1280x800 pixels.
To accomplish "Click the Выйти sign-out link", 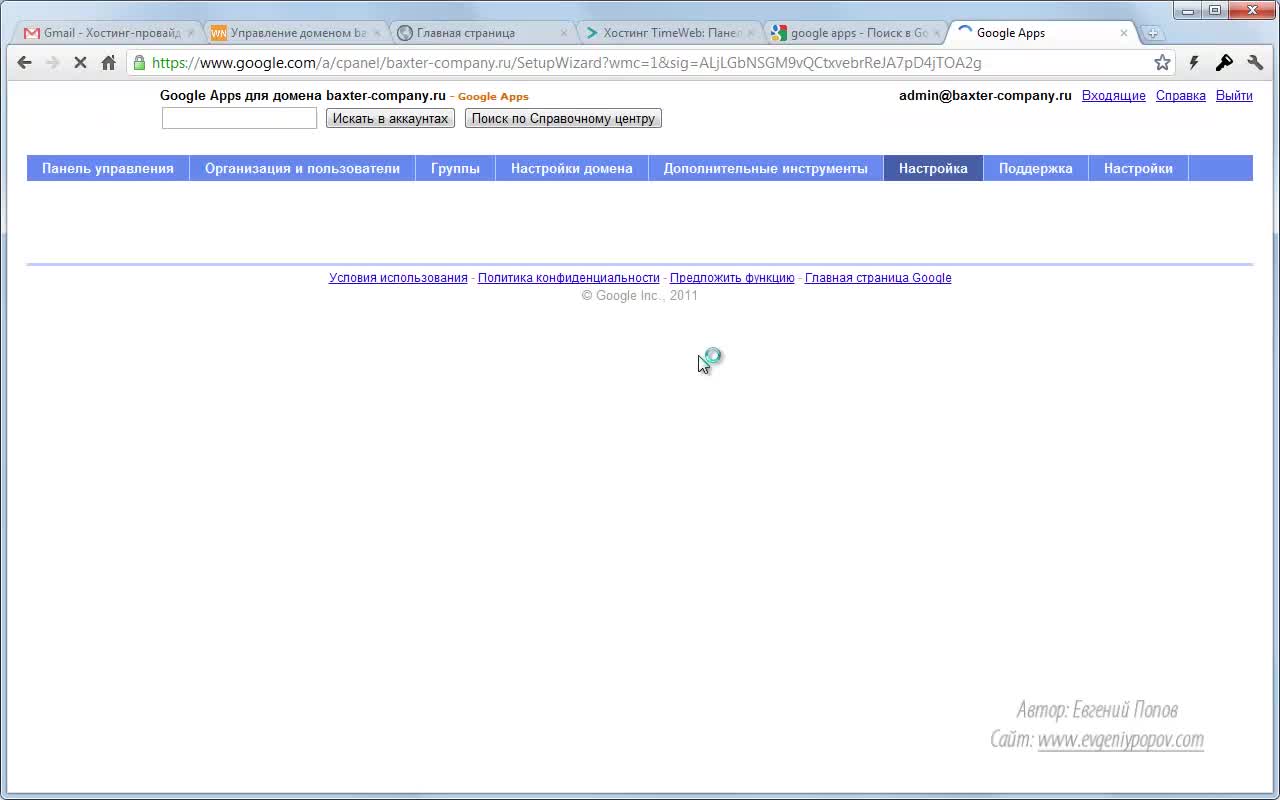I will tap(1234, 96).
